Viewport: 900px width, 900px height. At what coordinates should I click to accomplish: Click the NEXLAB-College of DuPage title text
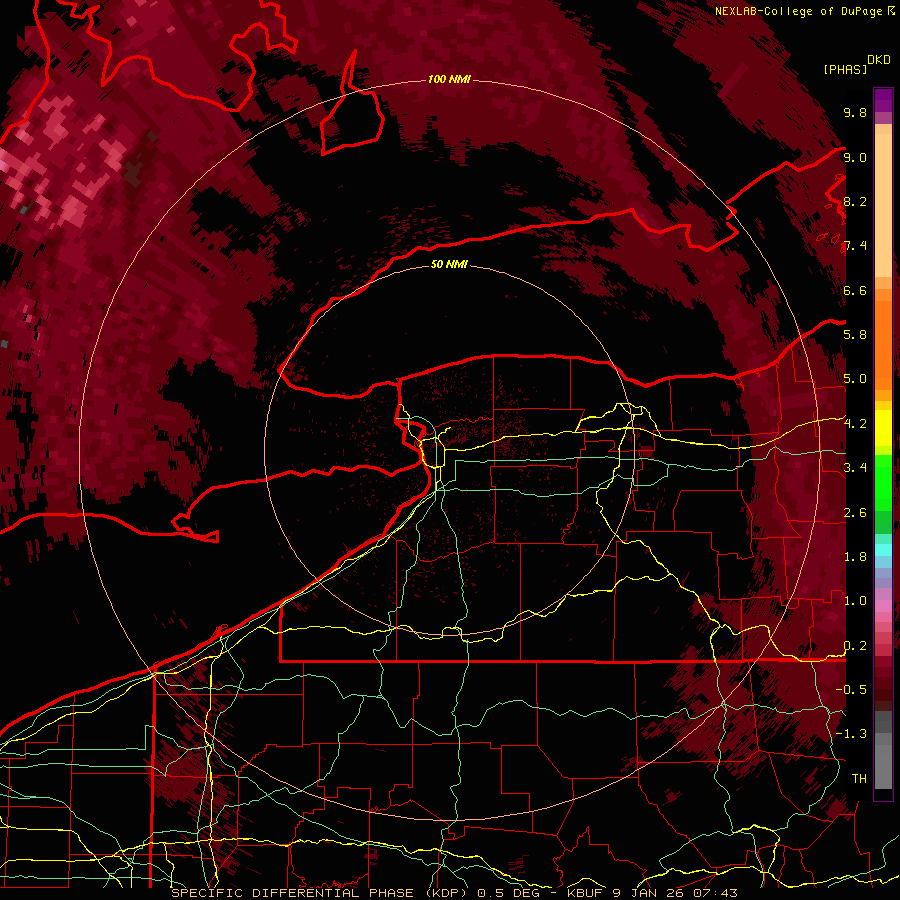pyautogui.click(x=798, y=11)
